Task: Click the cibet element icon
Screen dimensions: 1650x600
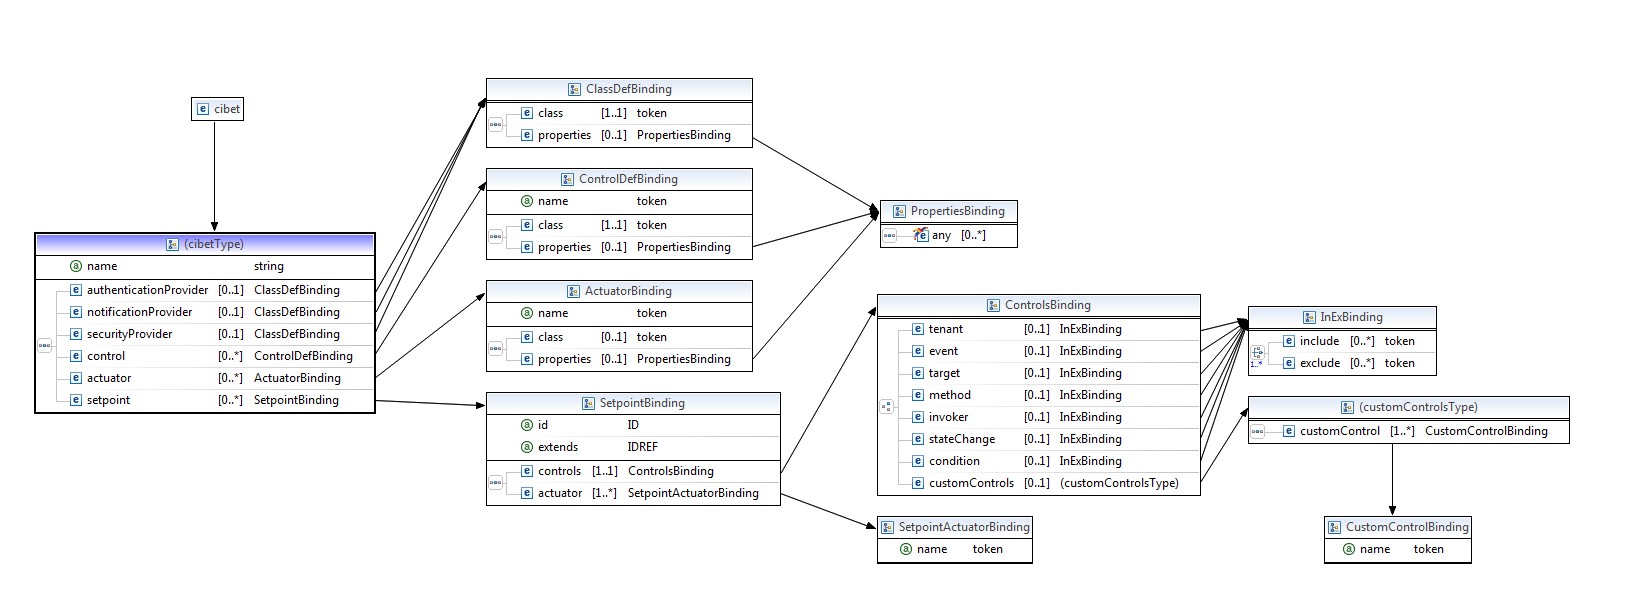Action: [203, 109]
